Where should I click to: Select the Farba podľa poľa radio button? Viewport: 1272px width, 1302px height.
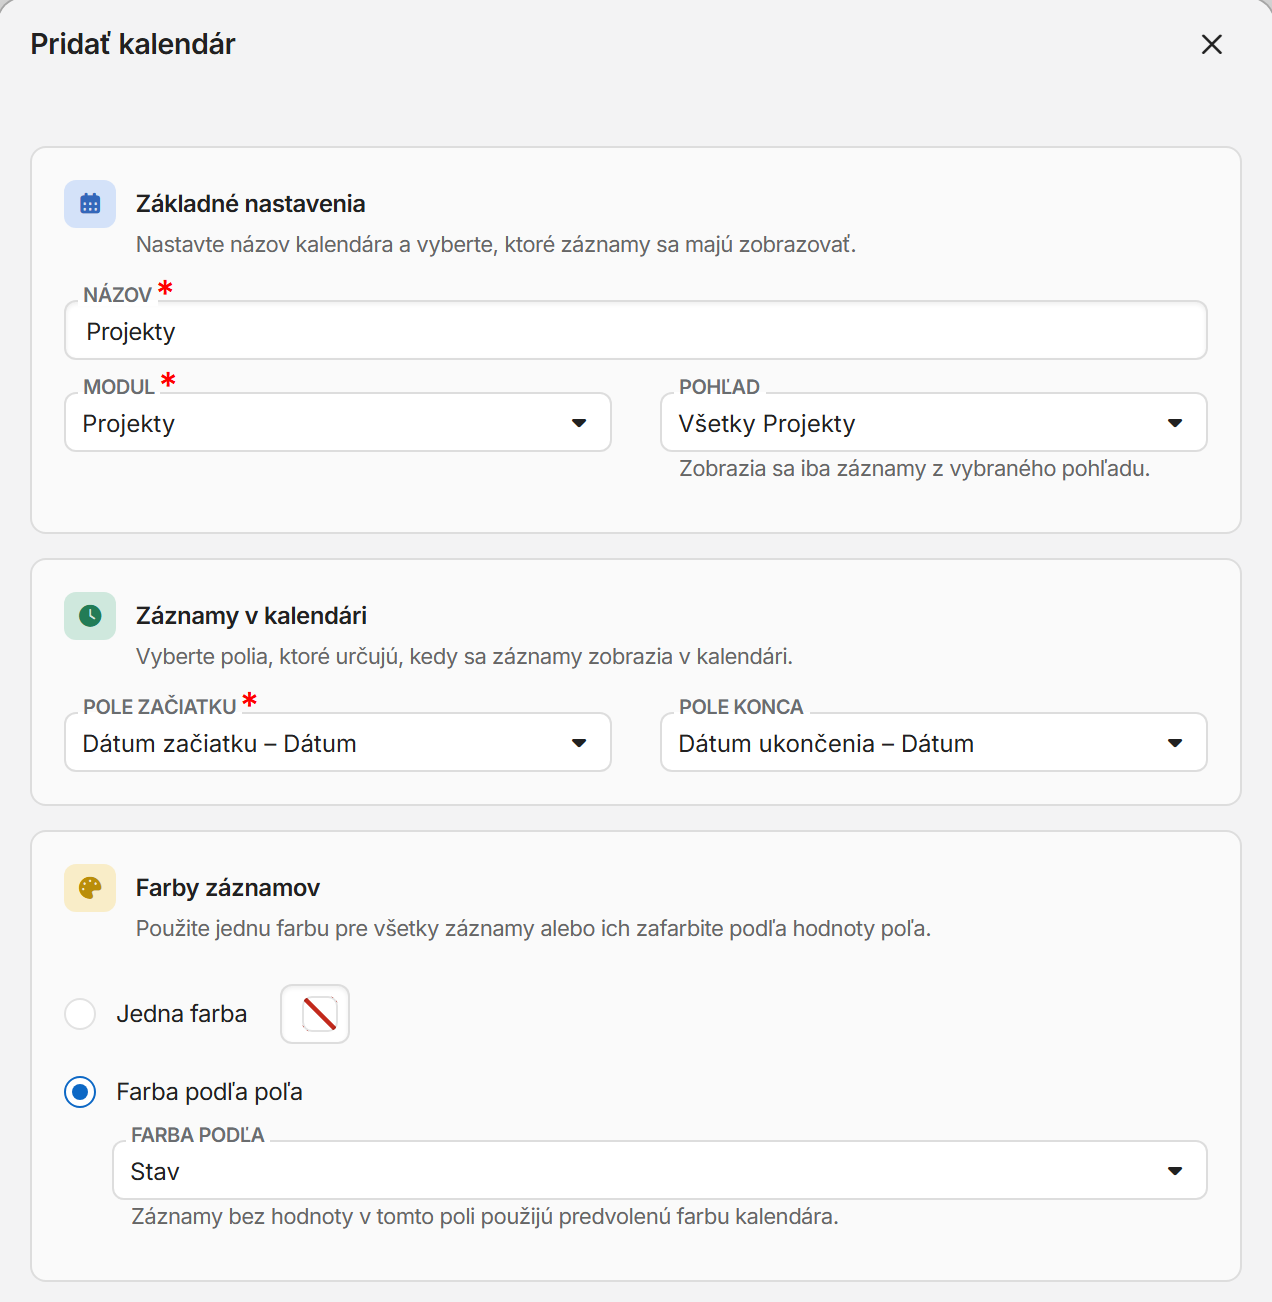[80, 1092]
